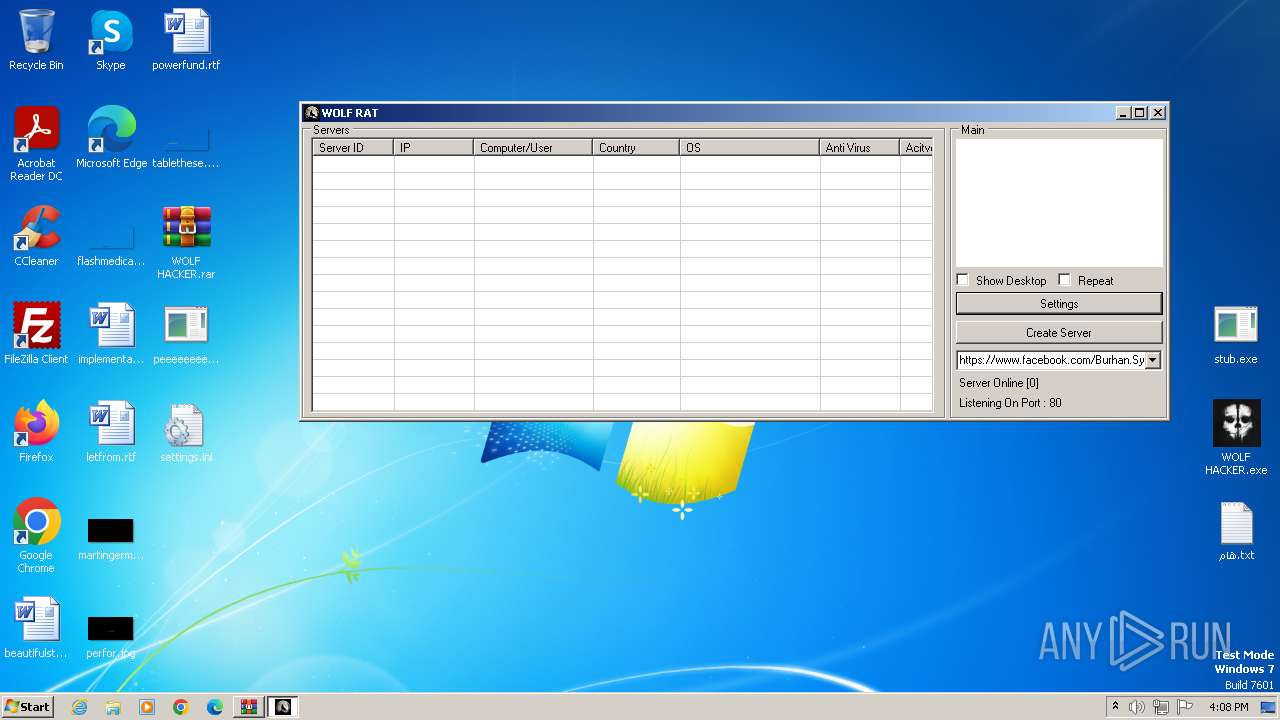Select the implementa document icon
Screen dimensions: 1280x720
(111, 334)
